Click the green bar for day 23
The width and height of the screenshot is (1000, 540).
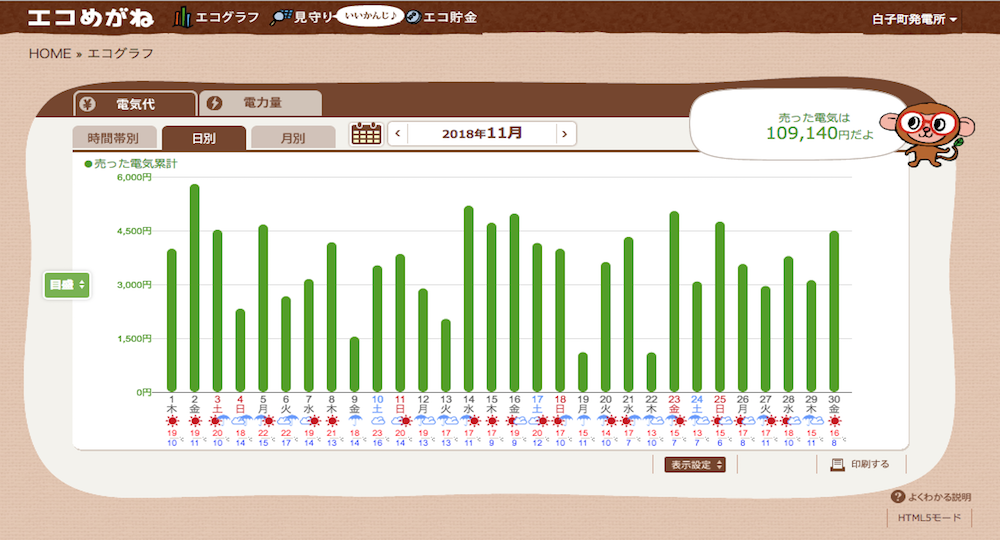click(x=674, y=302)
